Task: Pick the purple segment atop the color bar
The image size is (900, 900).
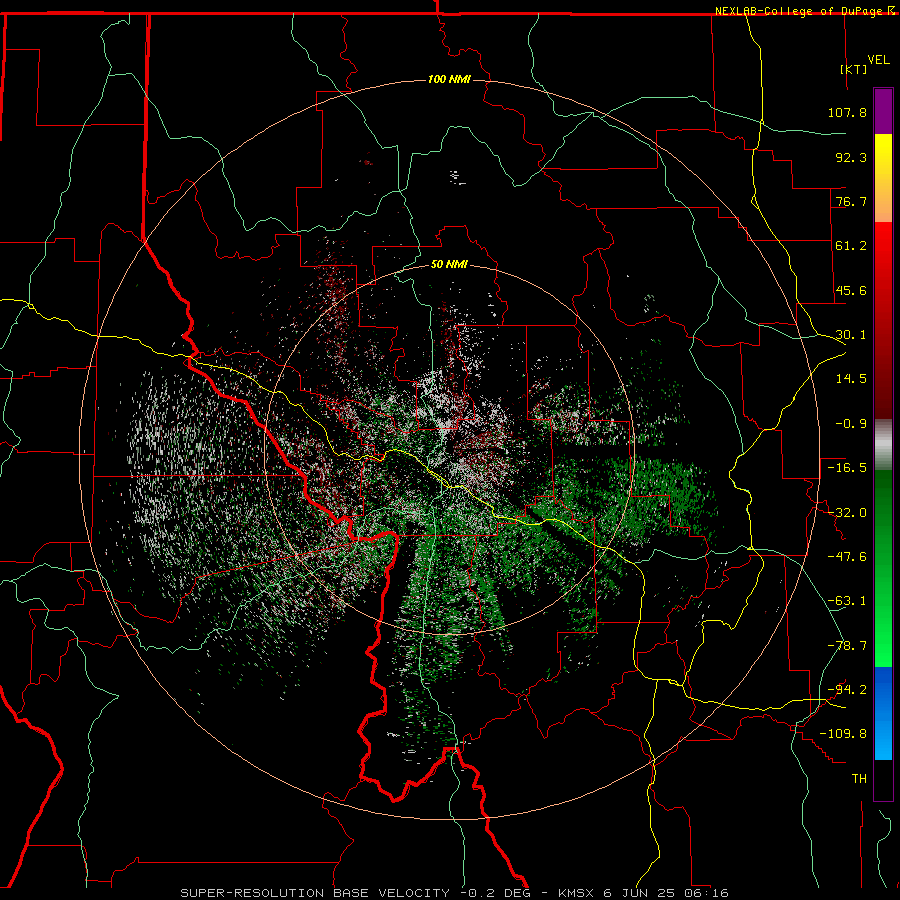Action: click(883, 111)
